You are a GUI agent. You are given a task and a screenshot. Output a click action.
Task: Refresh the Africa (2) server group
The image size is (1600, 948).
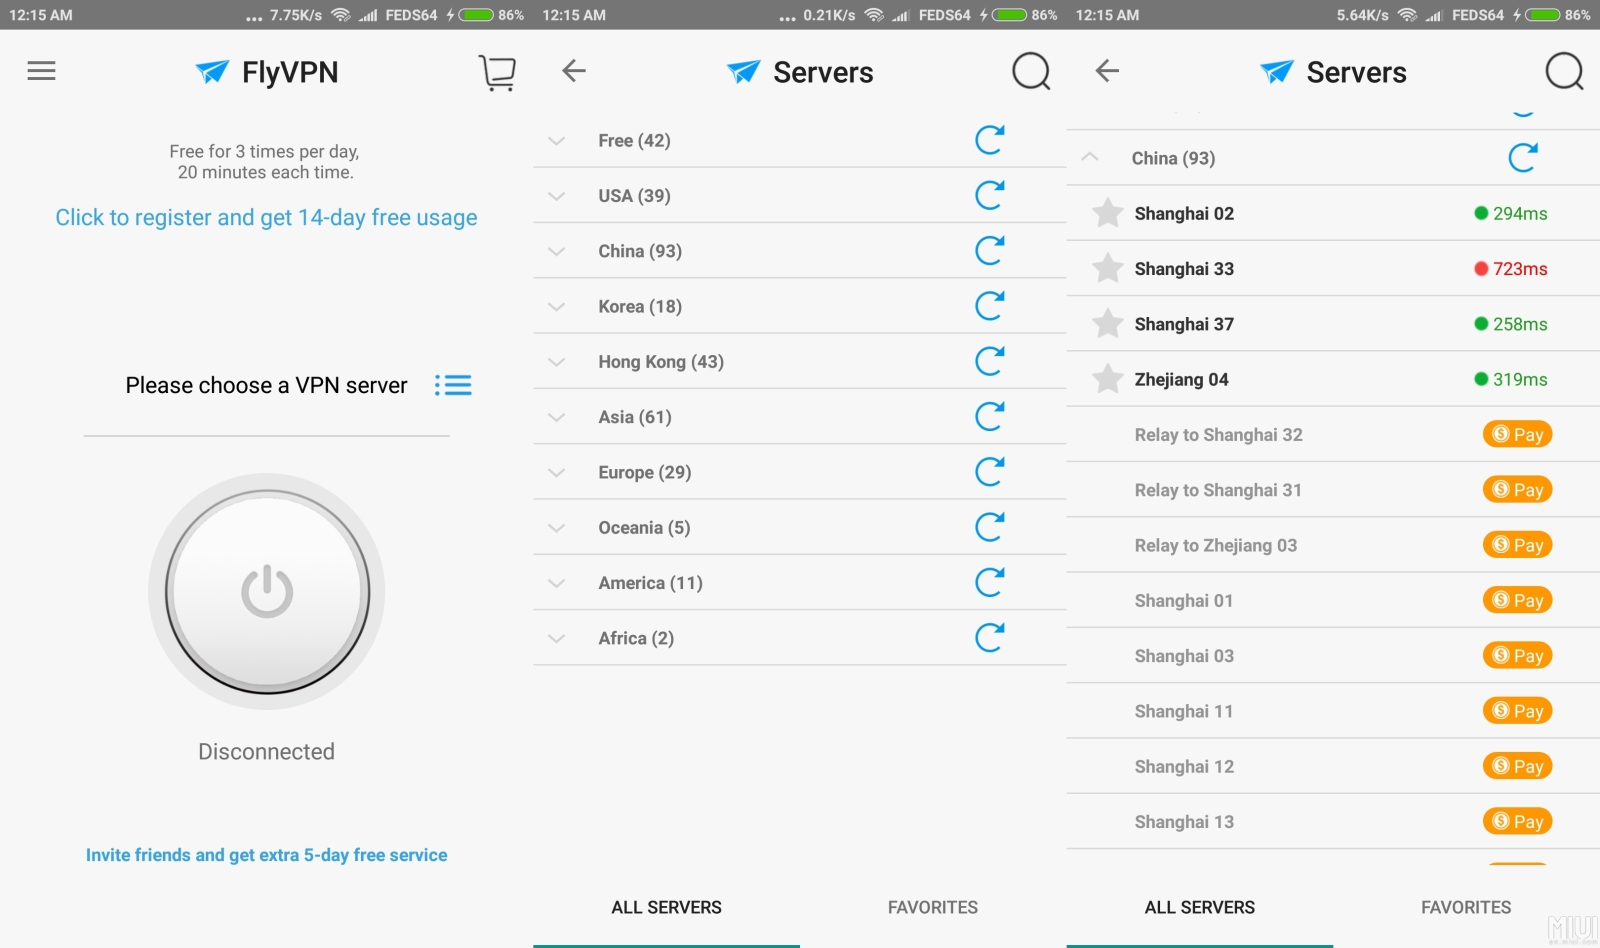coord(989,637)
